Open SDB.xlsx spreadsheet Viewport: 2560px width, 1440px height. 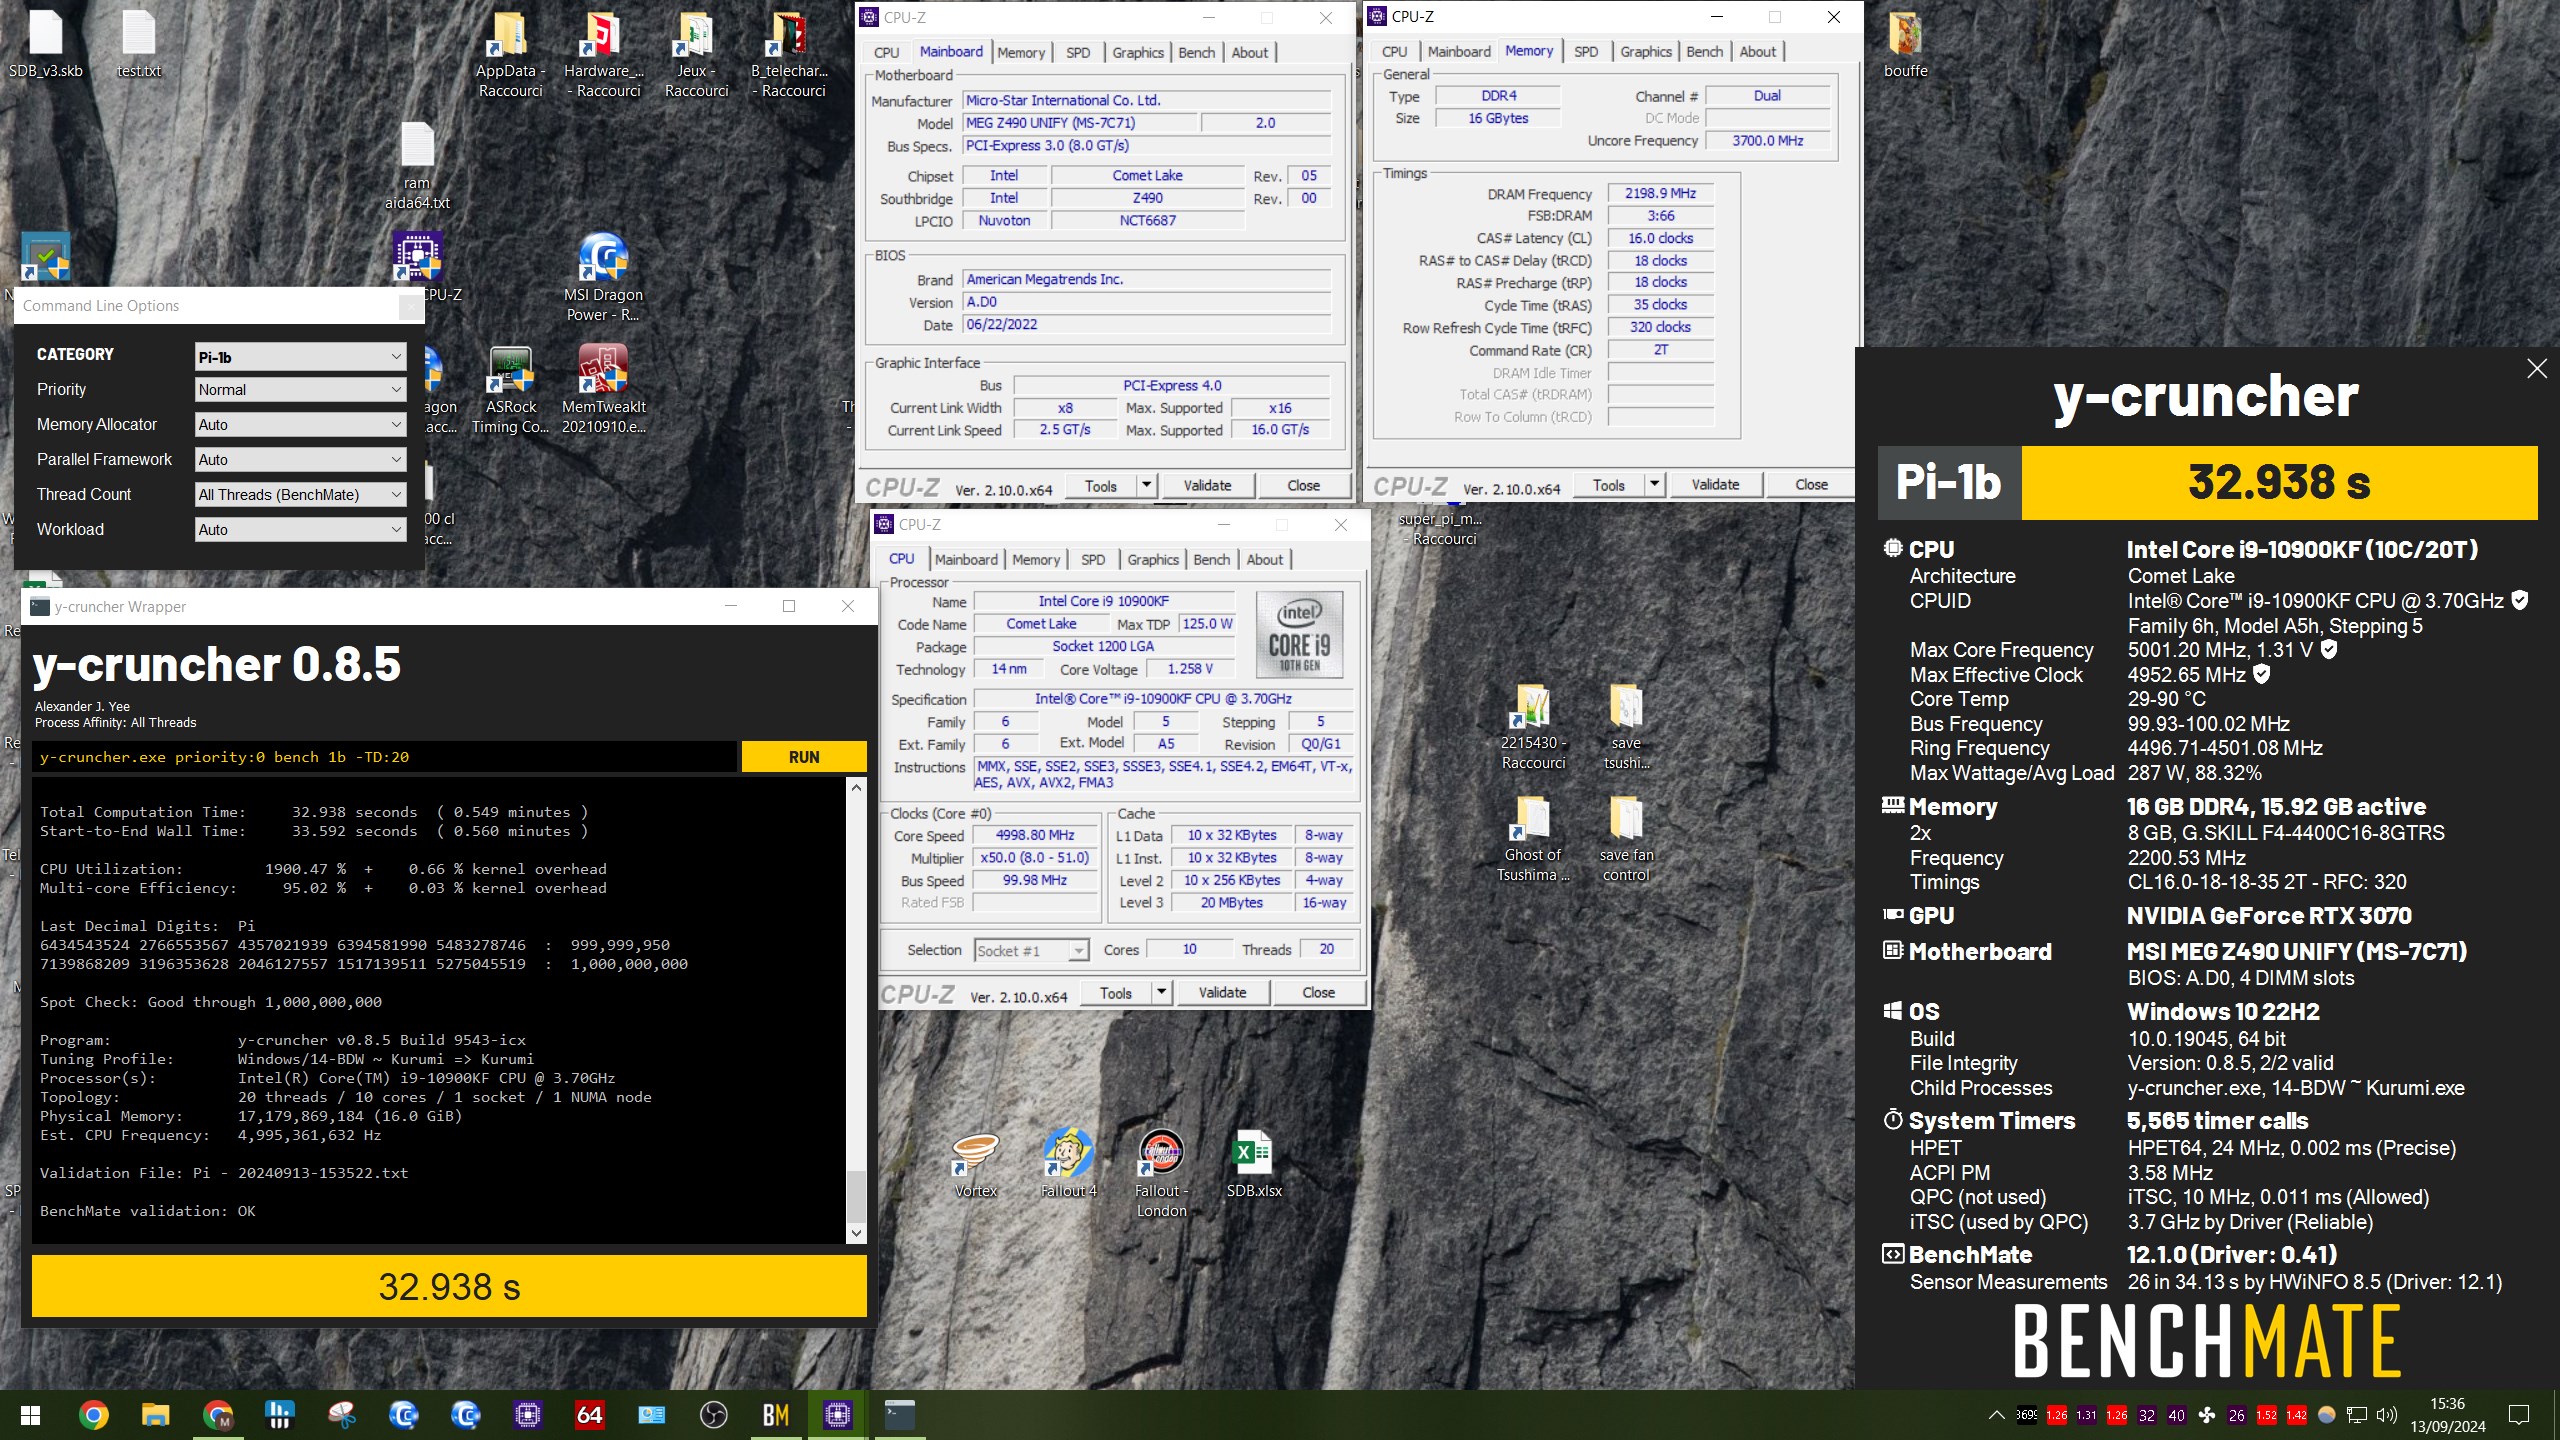(x=1254, y=1165)
